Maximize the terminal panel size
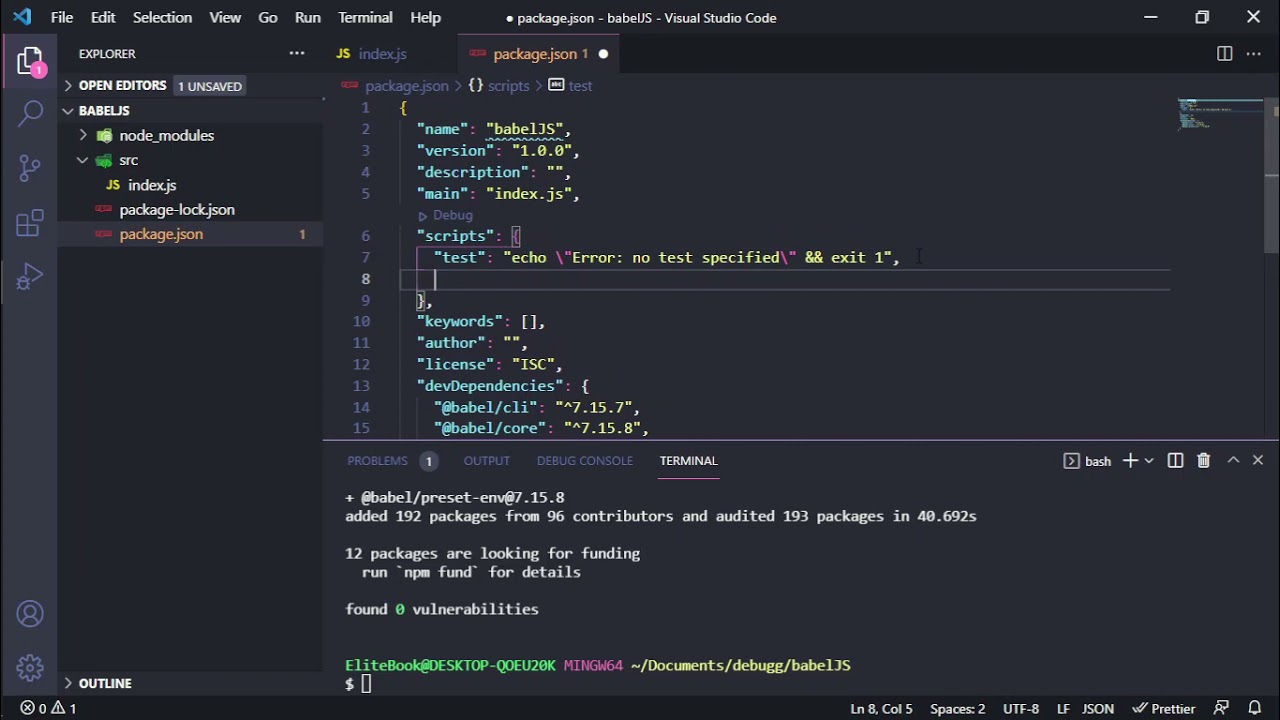Viewport: 1280px width, 720px height. pyautogui.click(x=1233, y=460)
